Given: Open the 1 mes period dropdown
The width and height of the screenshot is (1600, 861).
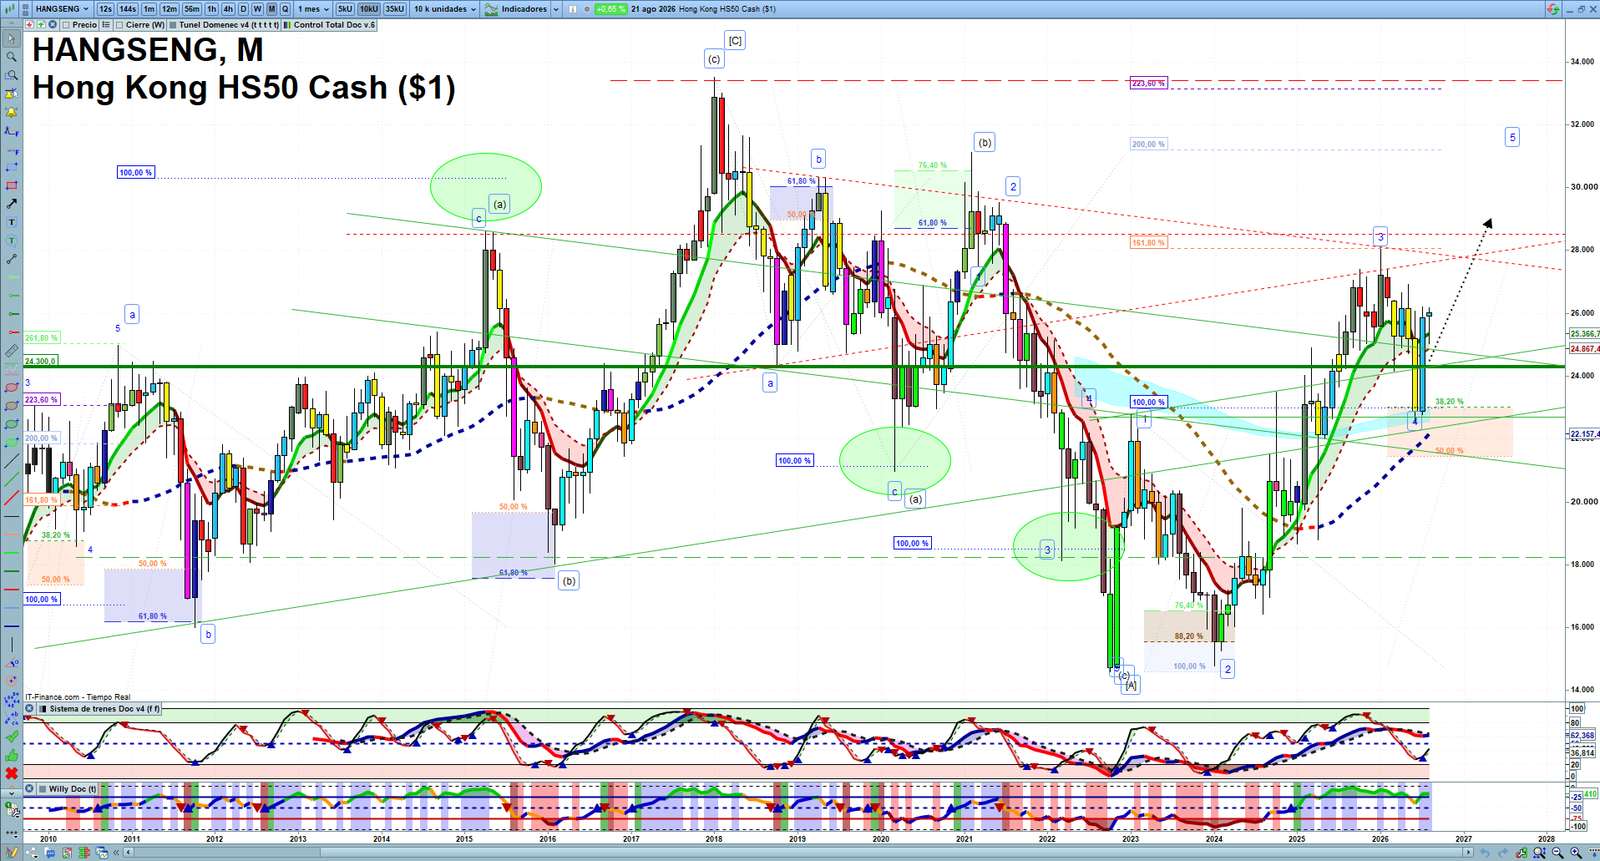Looking at the screenshot, I should tap(313, 9).
